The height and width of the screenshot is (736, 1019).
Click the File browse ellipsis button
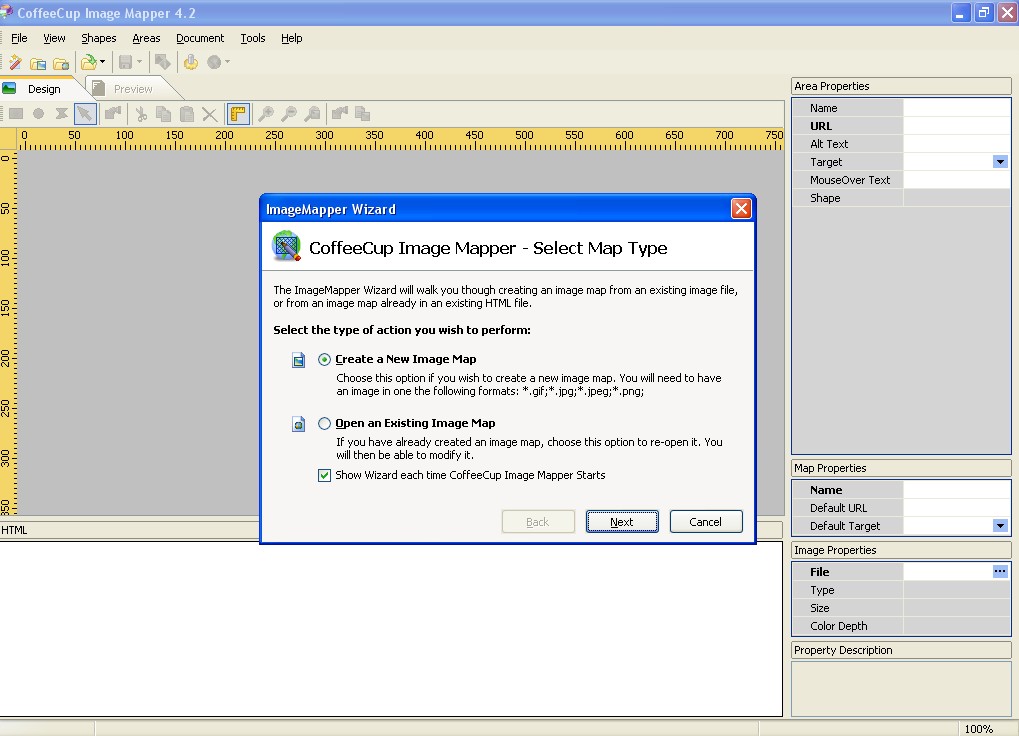click(x=1000, y=571)
